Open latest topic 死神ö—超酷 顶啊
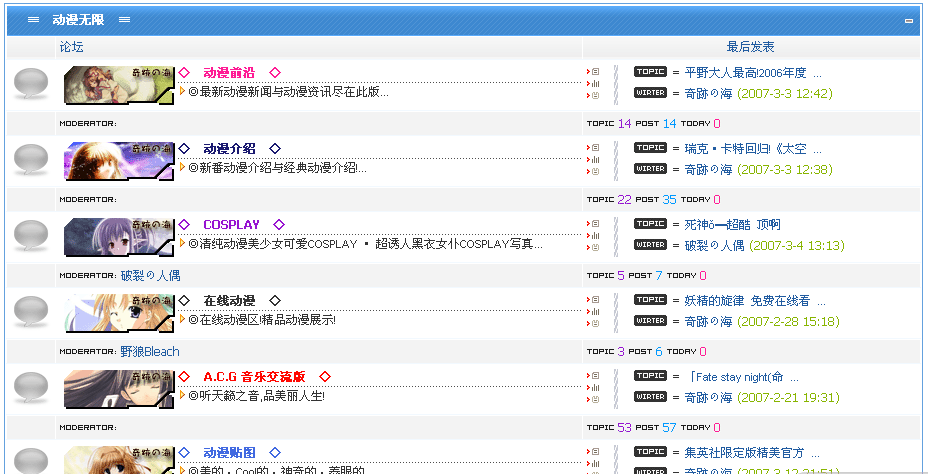This screenshot has width=928, height=474. [732, 225]
